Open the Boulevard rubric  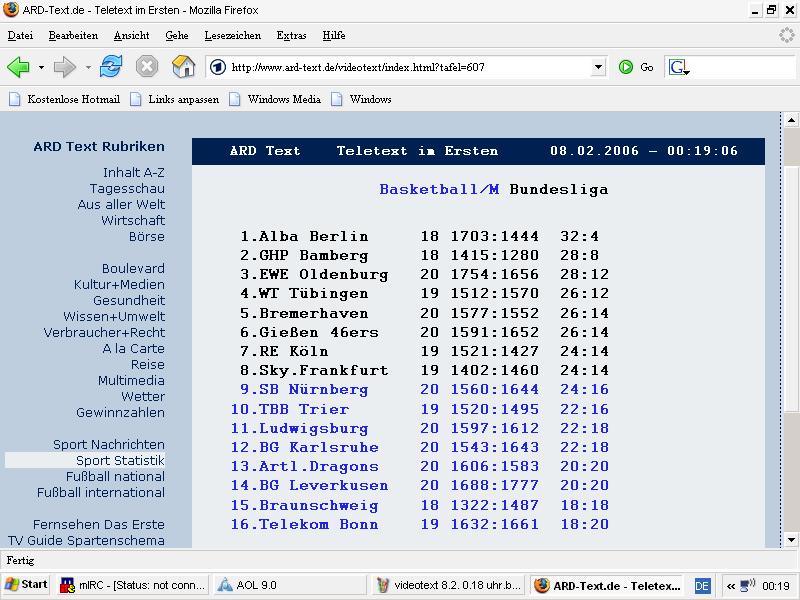pyautogui.click(x=133, y=268)
